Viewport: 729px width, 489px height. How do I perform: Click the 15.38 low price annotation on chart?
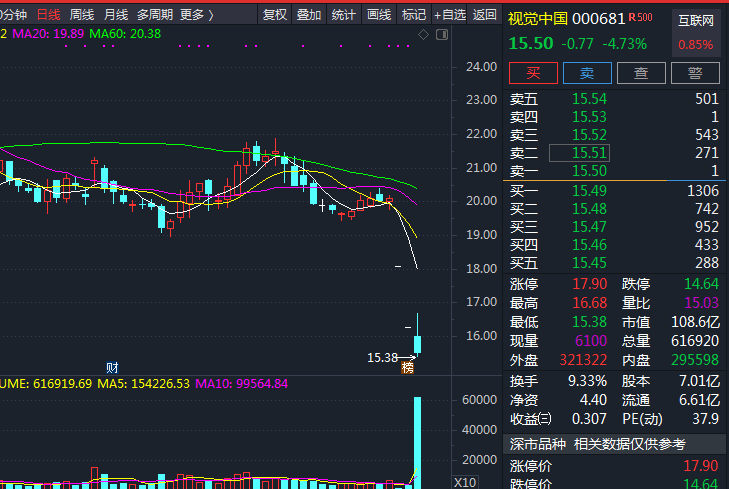coord(382,357)
